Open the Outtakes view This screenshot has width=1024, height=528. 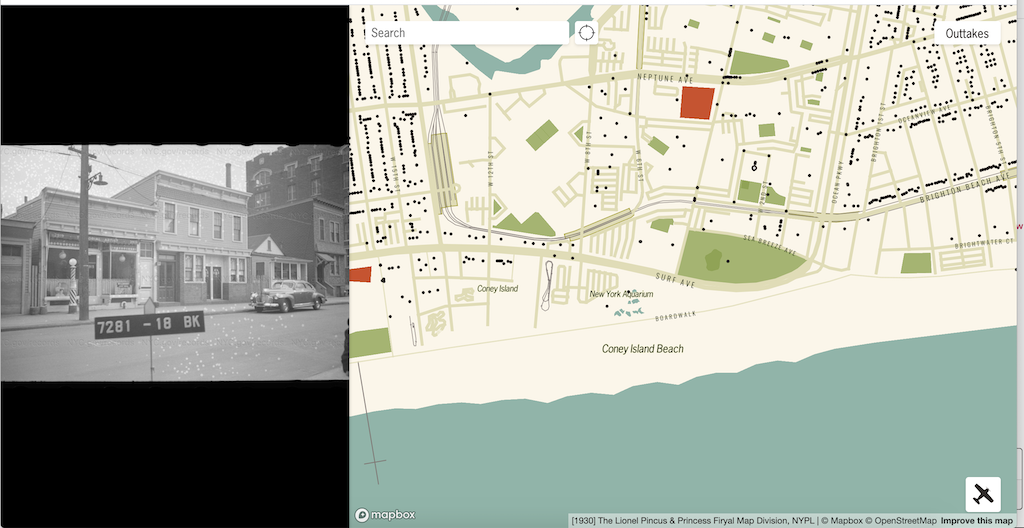coord(967,33)
